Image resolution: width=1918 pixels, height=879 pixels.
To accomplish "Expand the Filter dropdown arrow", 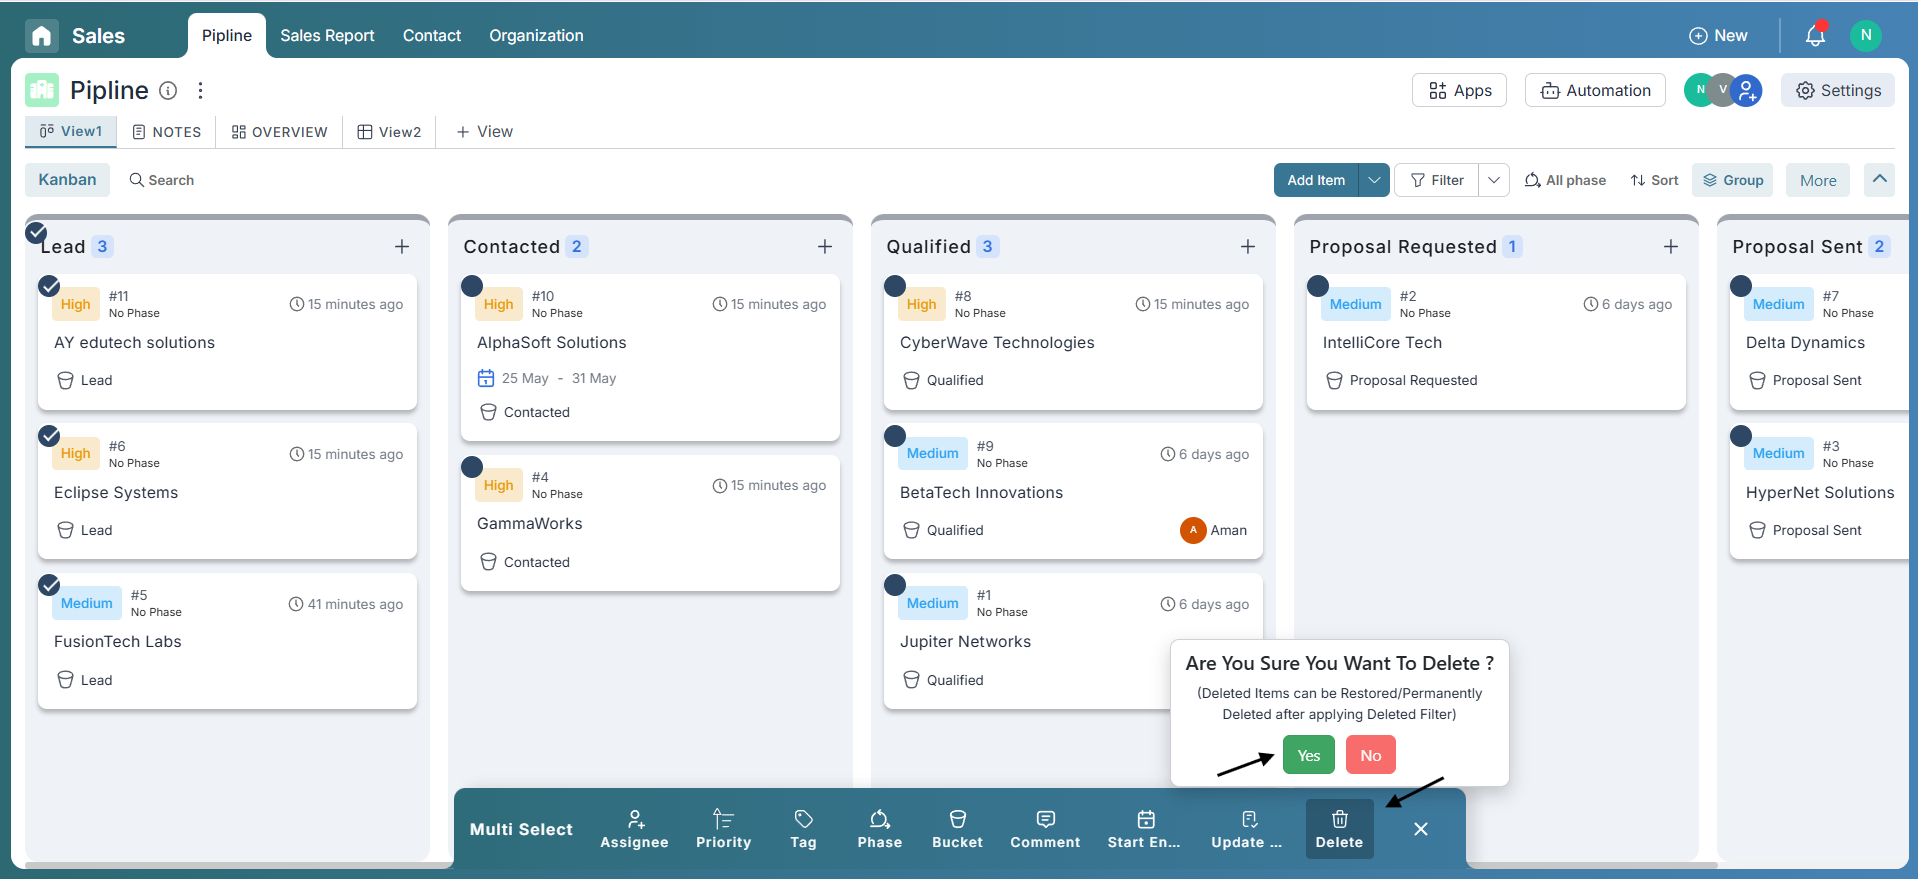I will pos(1494,180).
